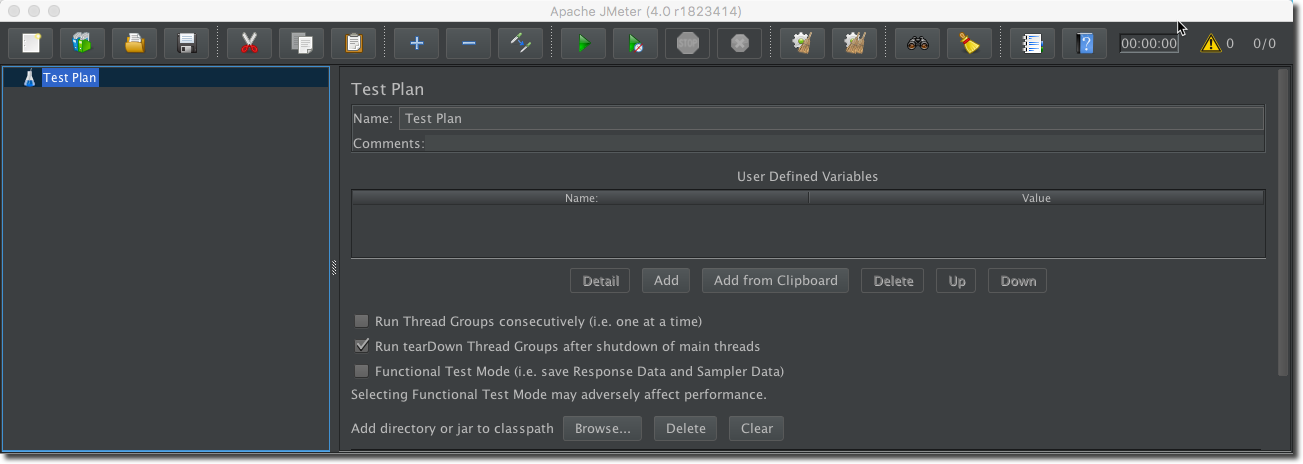Image resolution: width=1303 pixels, height=464 pixels.
Task: Open an existing test plan file
Action: (x=135, y=43)
